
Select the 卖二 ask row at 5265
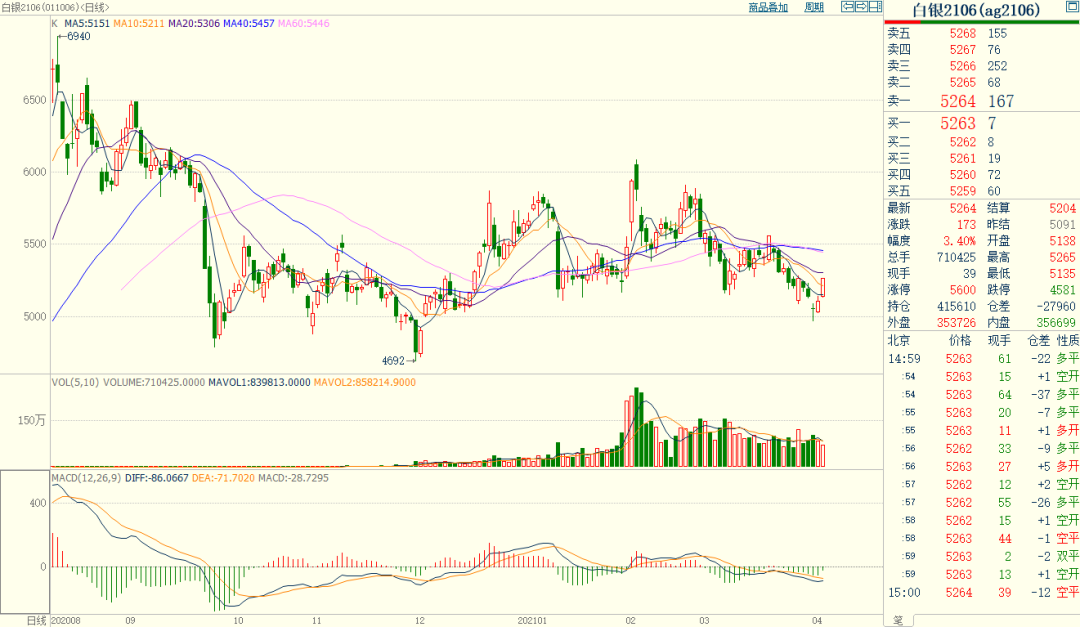point(982,83)
